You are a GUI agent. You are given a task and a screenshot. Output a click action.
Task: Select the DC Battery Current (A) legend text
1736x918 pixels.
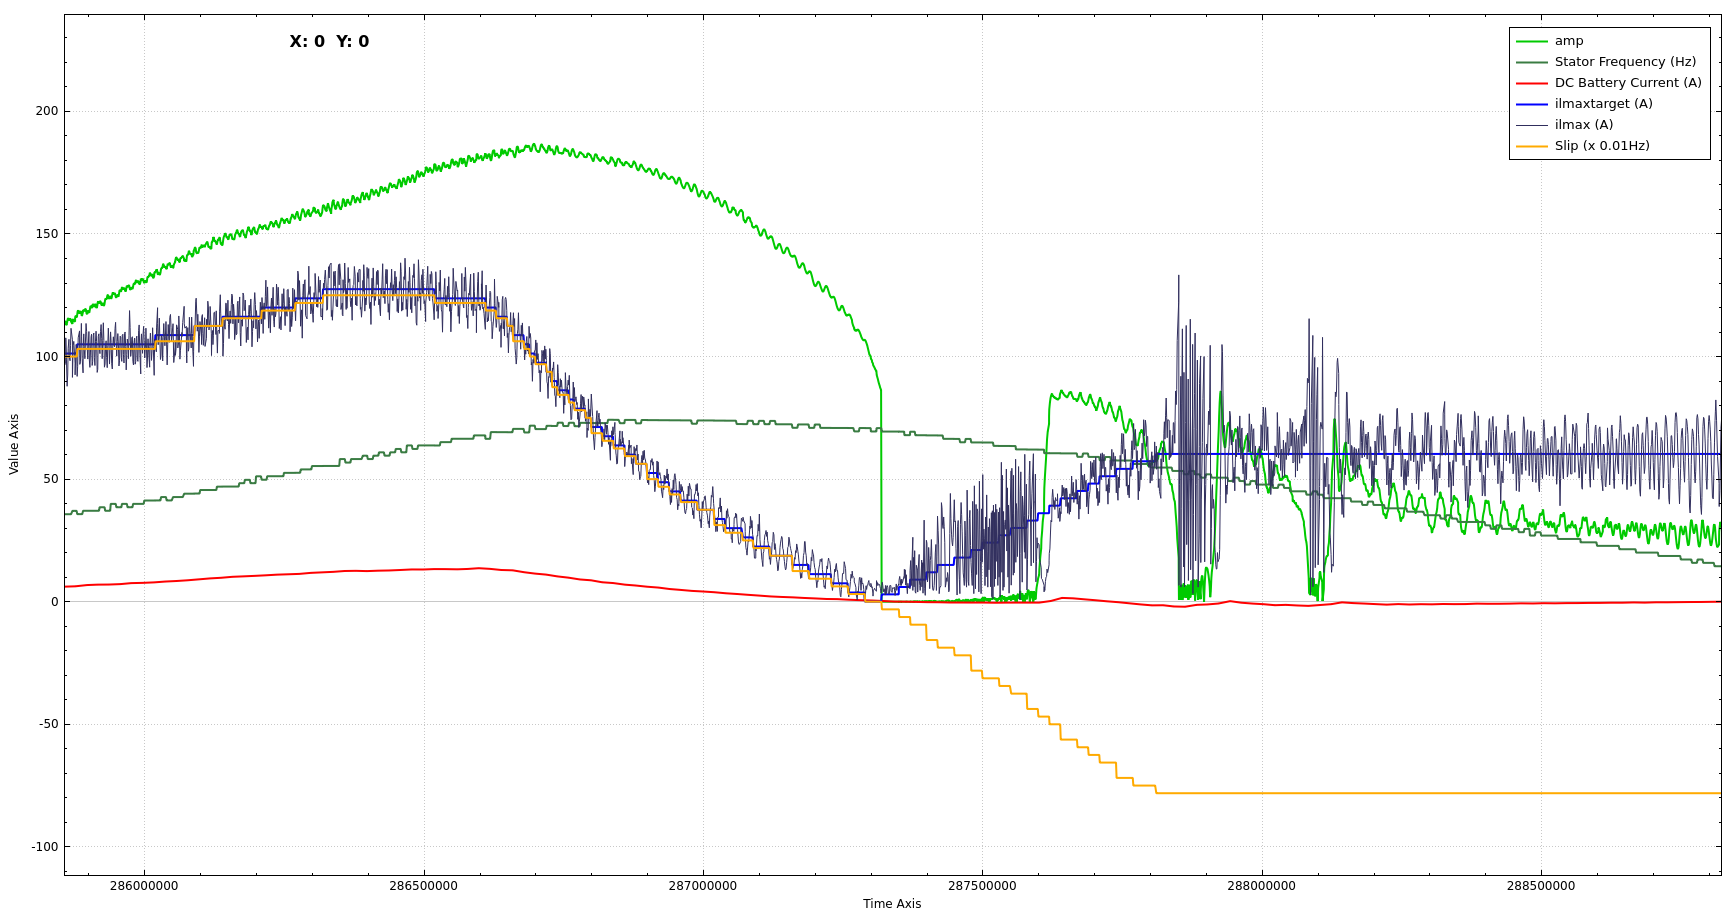pos(1627,83)
